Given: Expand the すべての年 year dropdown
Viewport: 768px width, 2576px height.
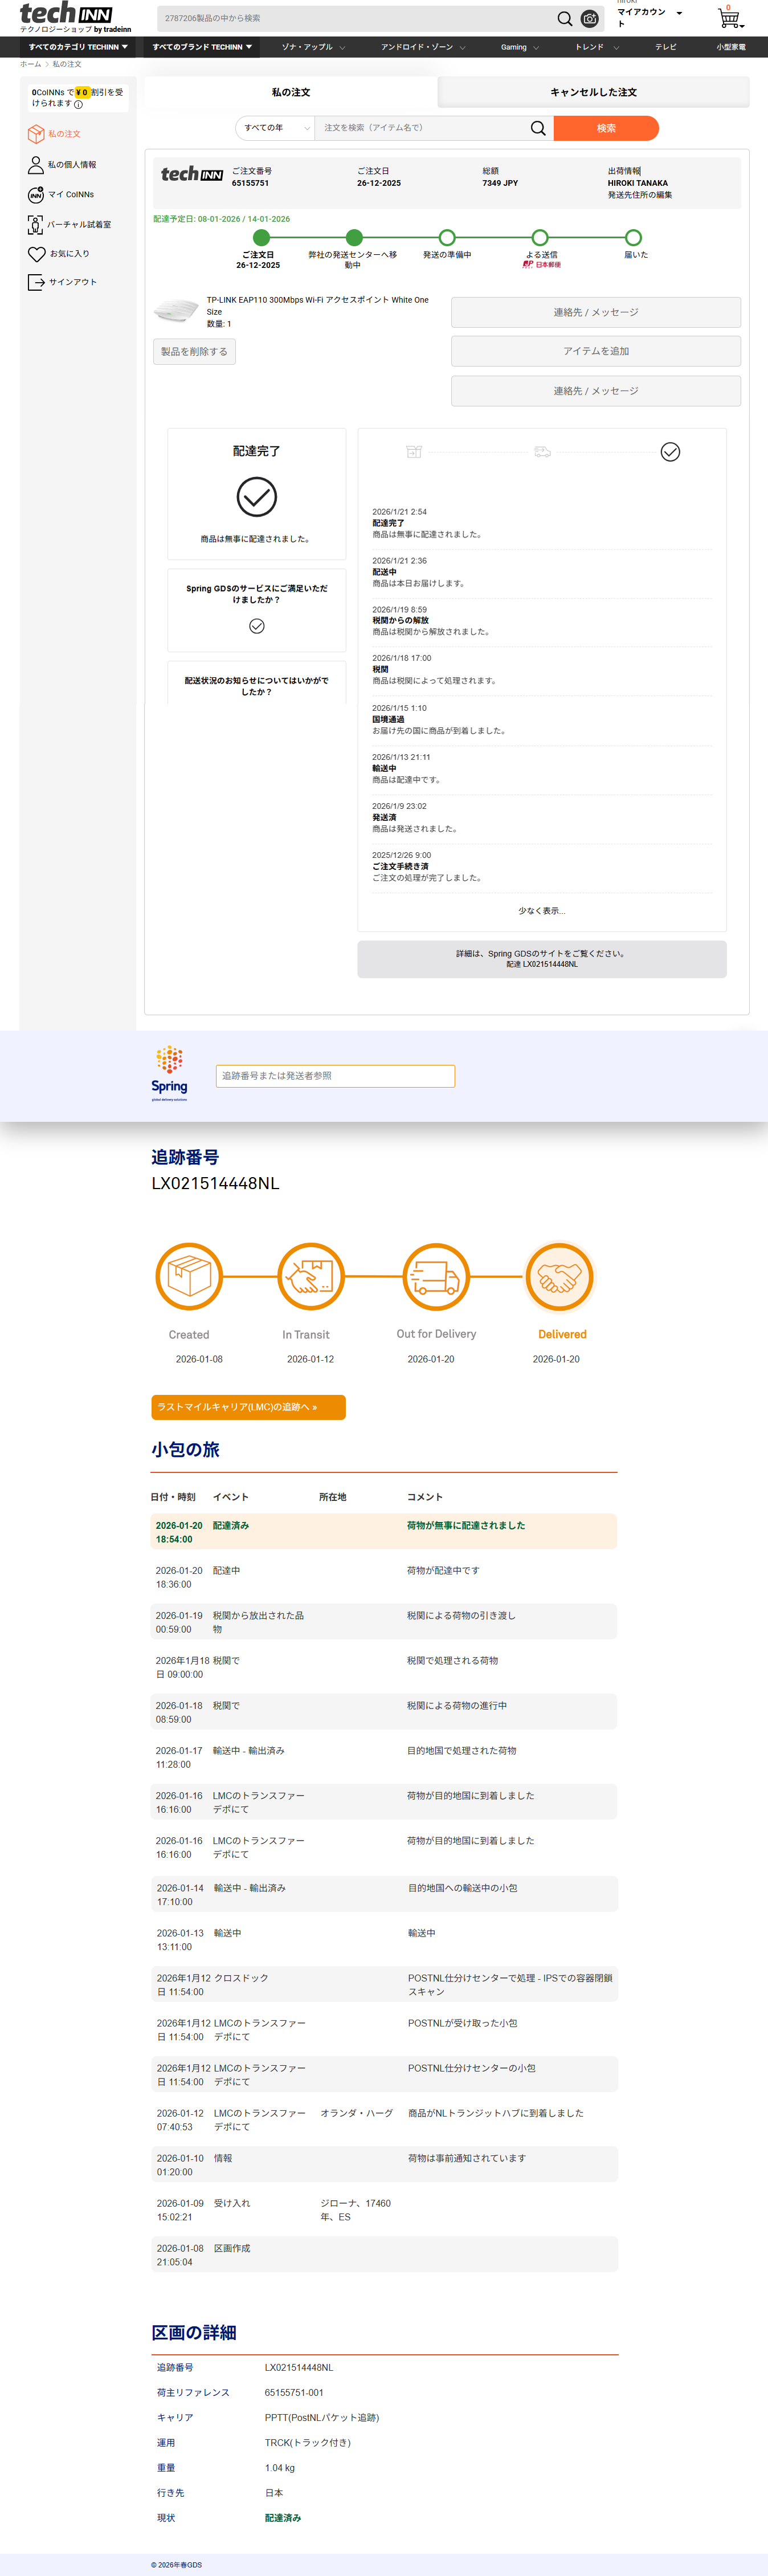Looking at the screenshot, I should coord(275,128).
